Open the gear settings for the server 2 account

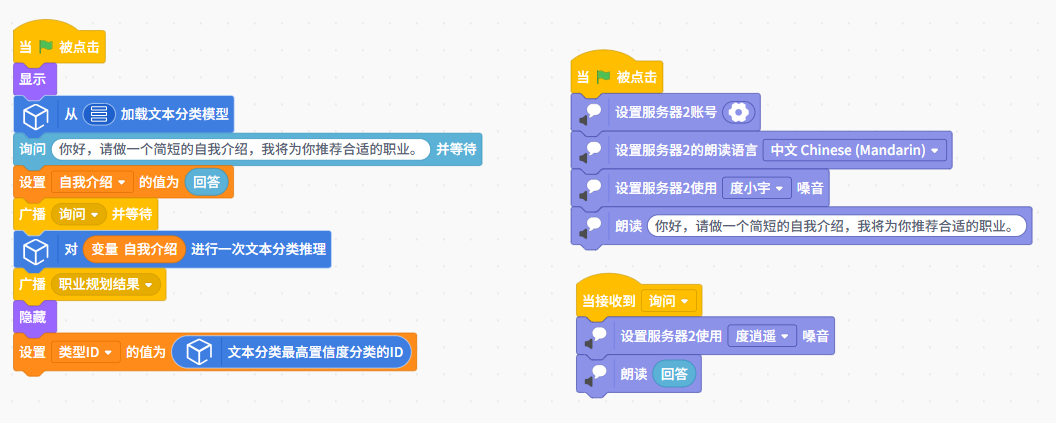tap(738, 113)
